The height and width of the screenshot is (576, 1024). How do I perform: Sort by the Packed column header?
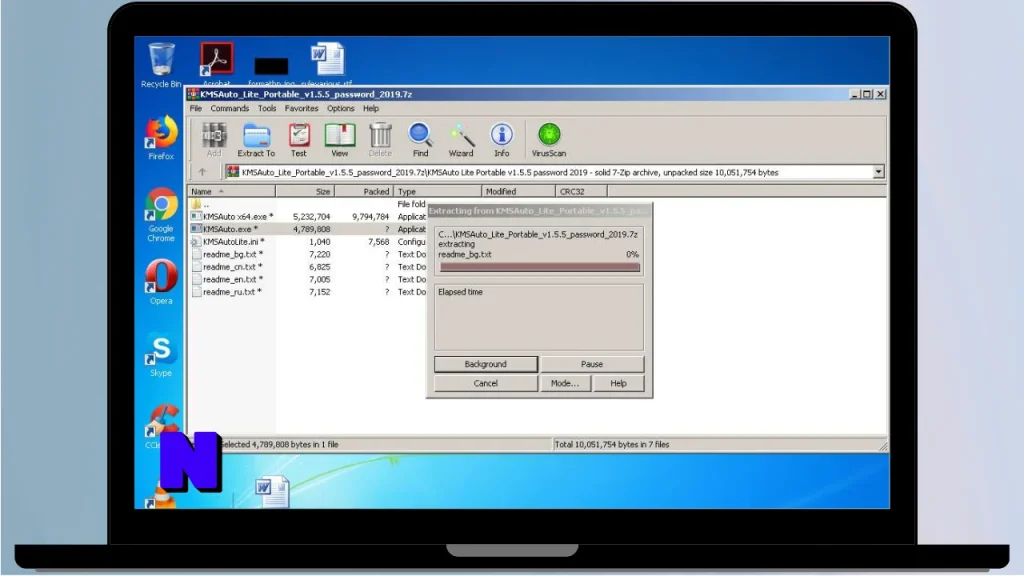click(364, 191)
